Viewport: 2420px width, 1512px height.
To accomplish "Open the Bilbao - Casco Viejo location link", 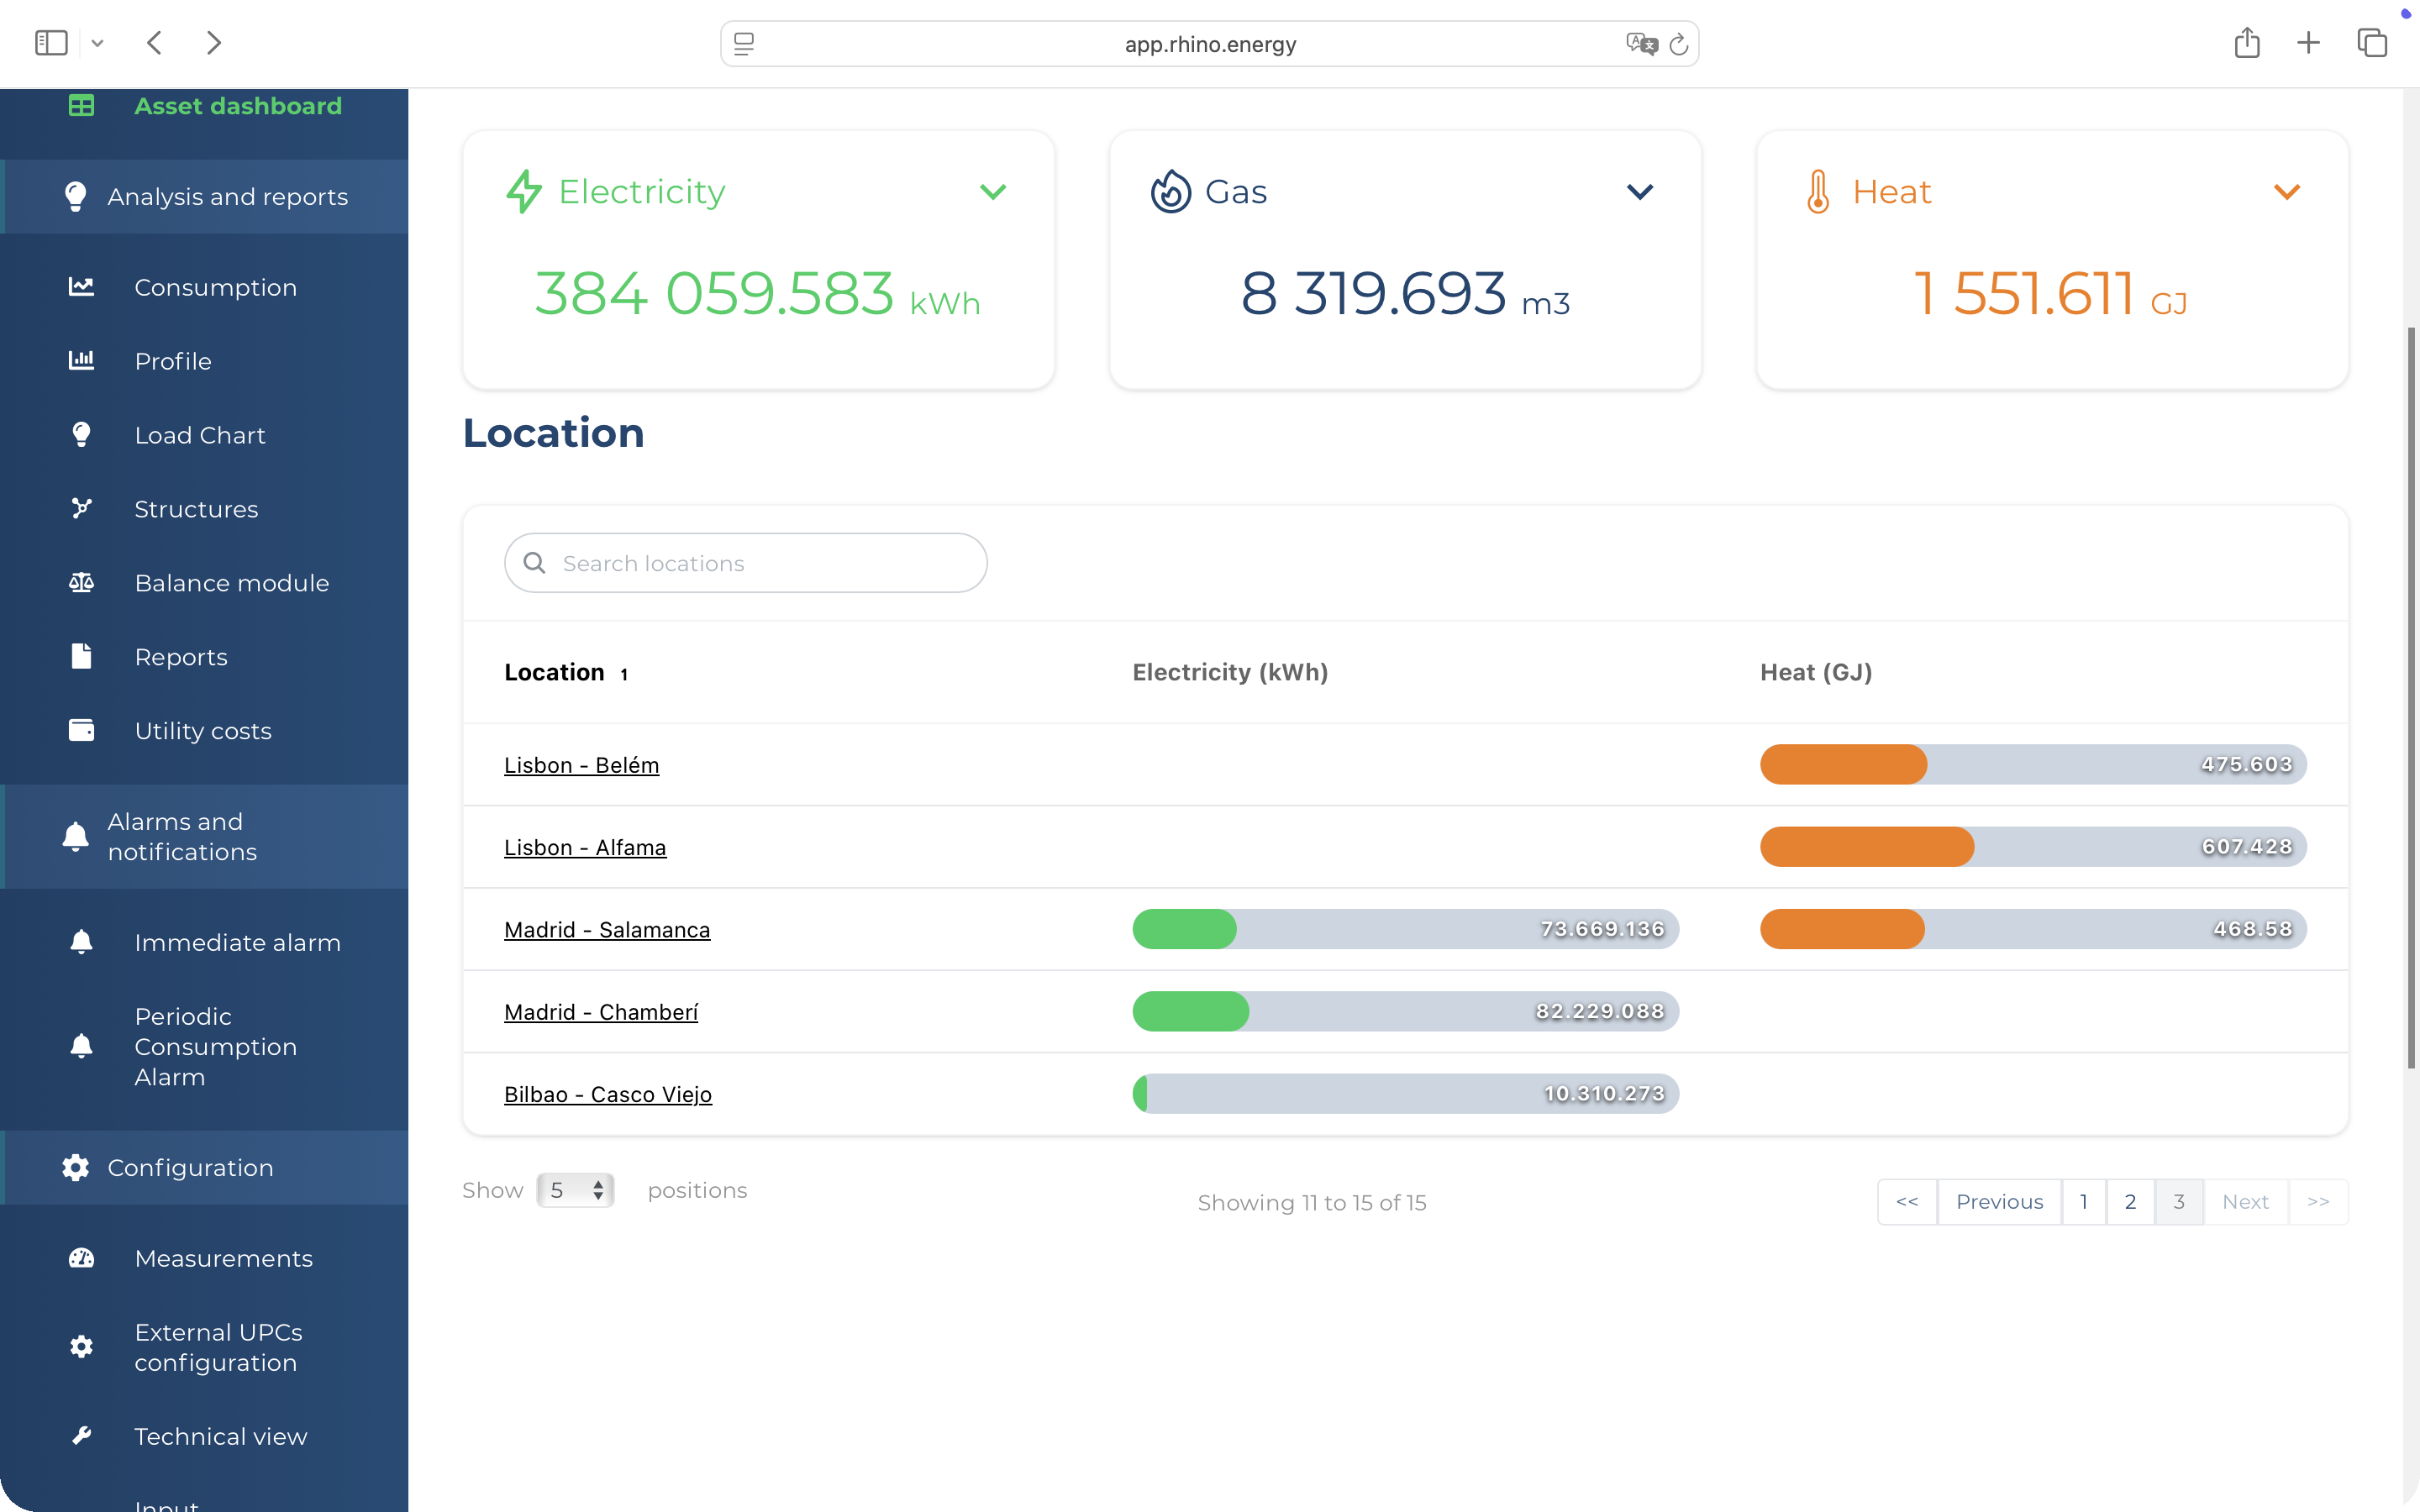I will 608,1094.
